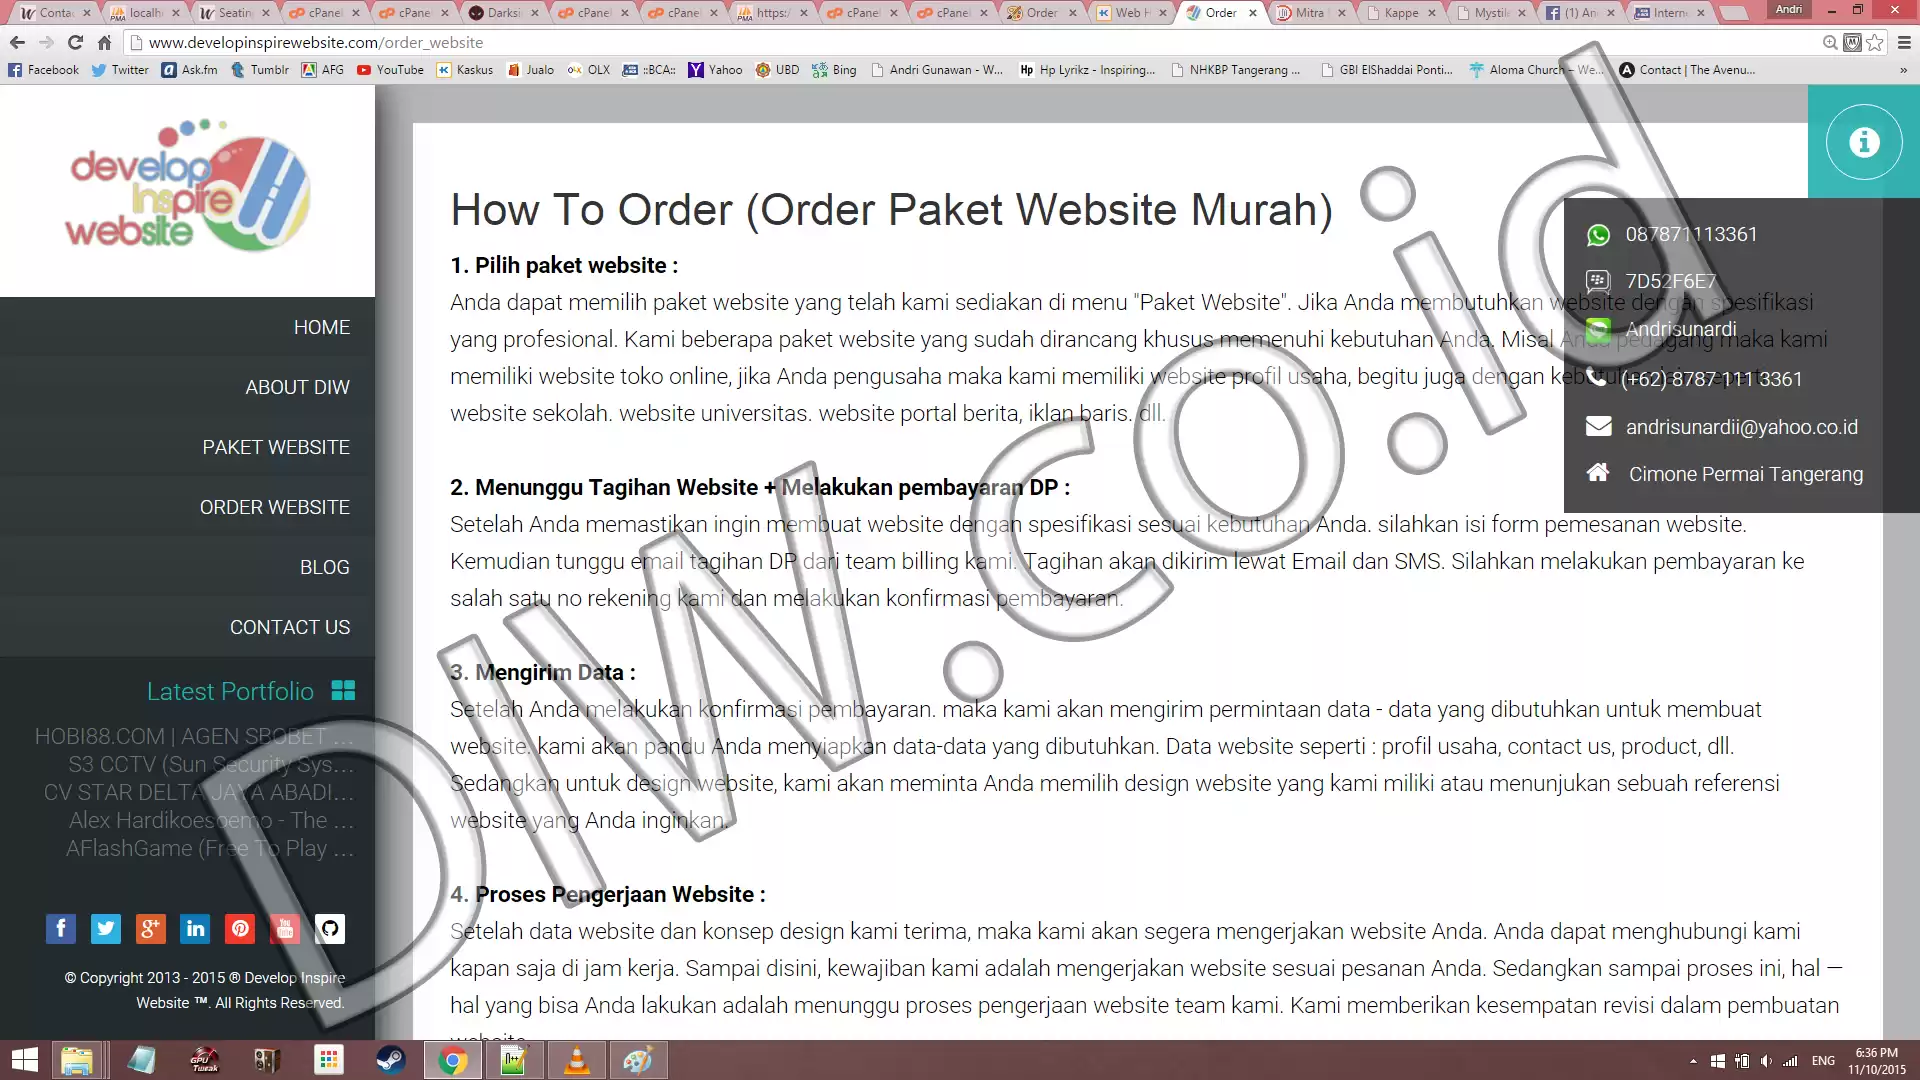Switch to the Mitra browser tab
This screenshot has height=1080, width=1920.
coord(1311,13)
